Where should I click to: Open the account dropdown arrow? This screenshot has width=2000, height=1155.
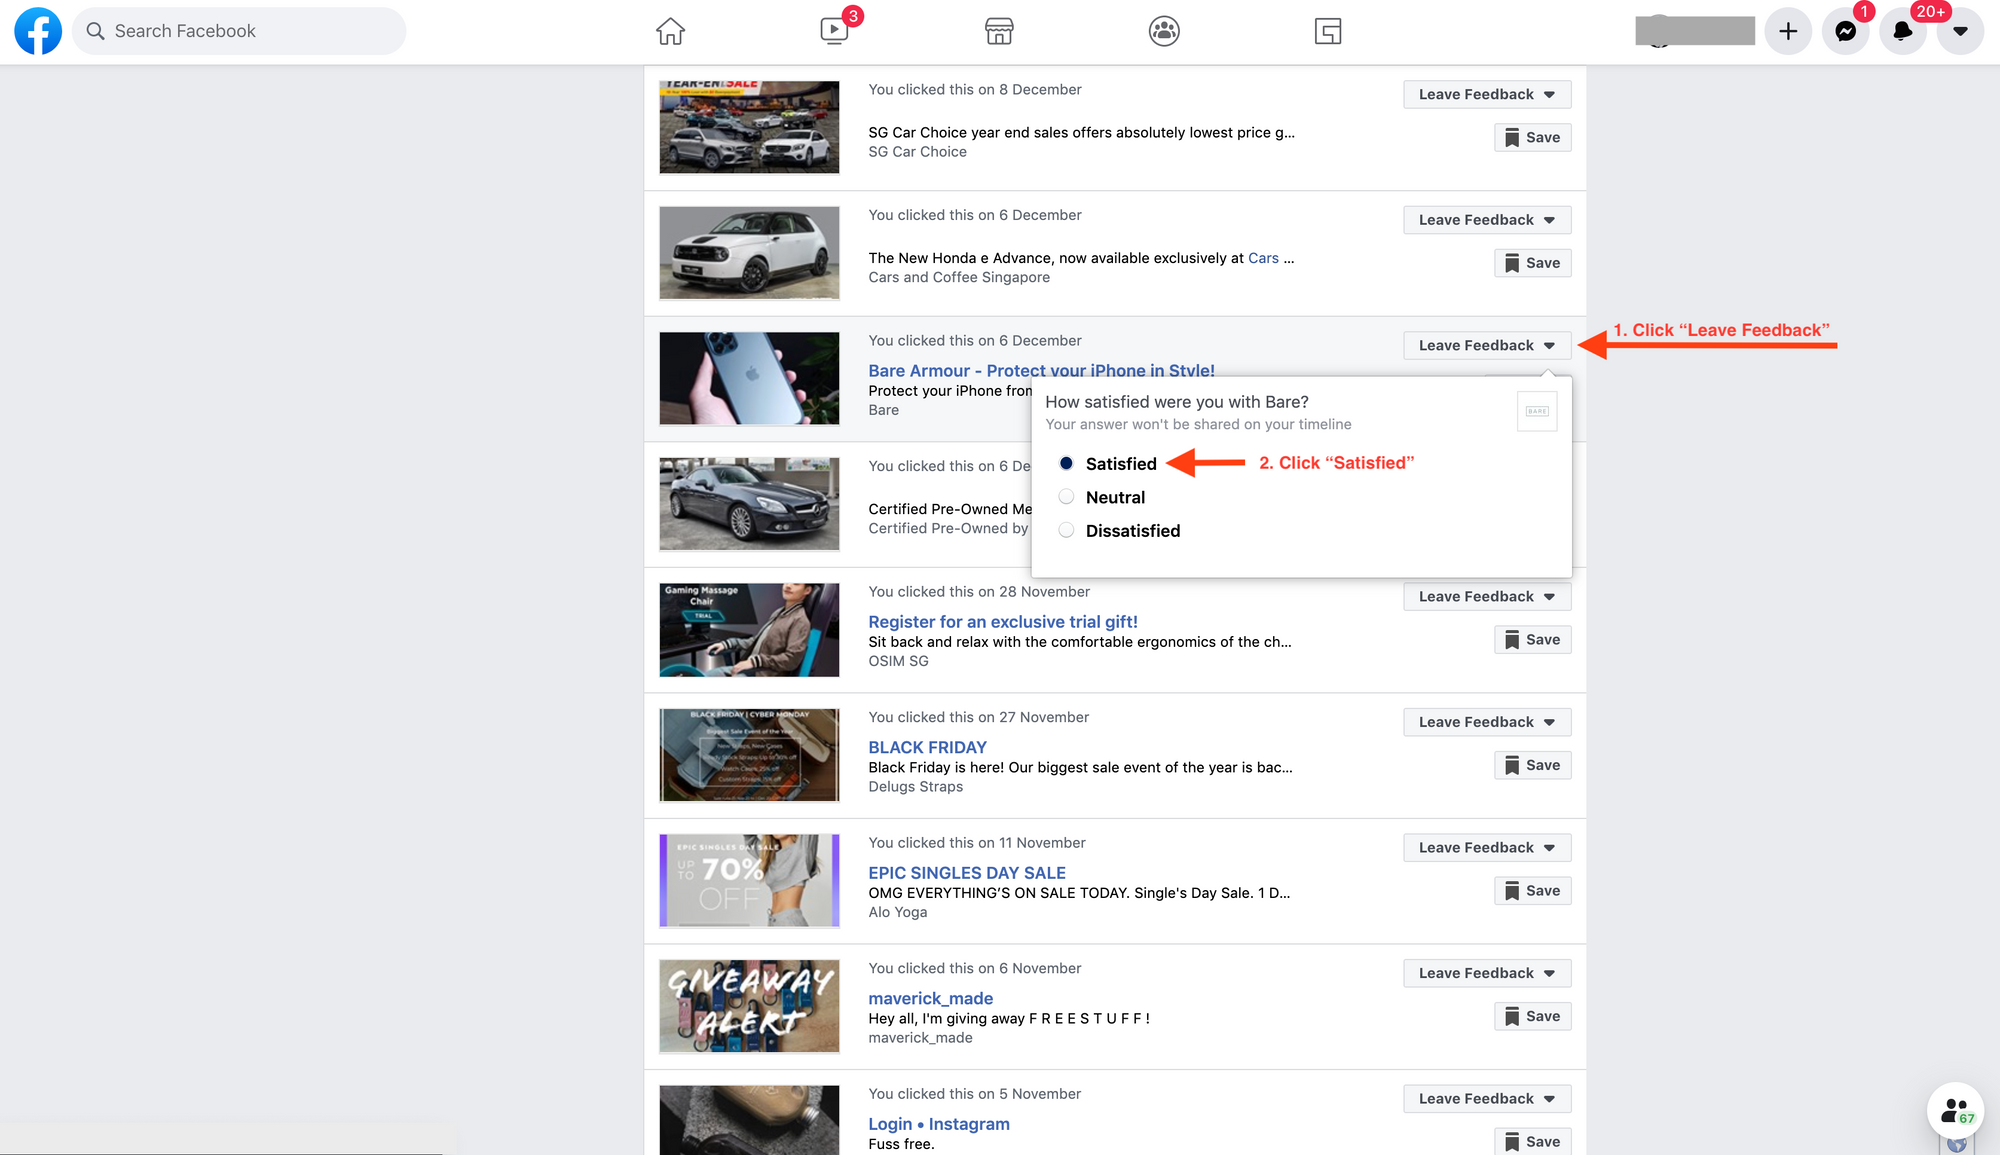[x=1960, y=31]
